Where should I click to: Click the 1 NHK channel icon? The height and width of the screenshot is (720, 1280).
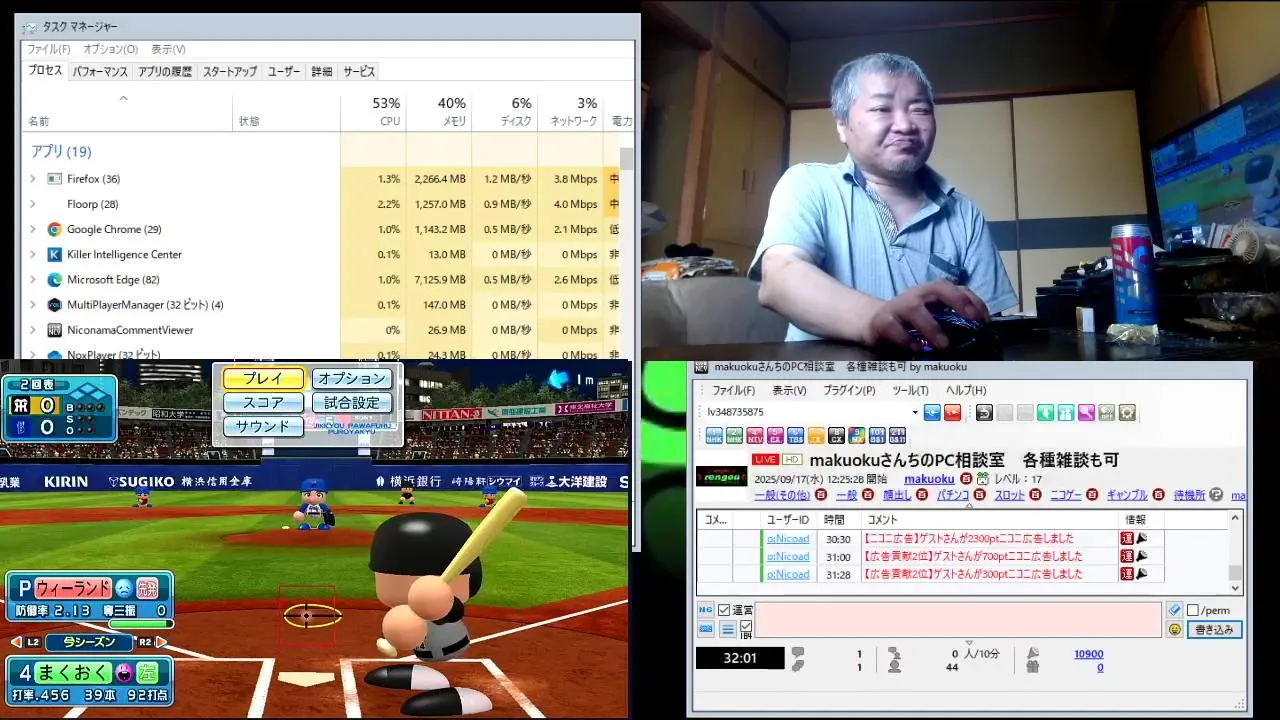(714, 435)
